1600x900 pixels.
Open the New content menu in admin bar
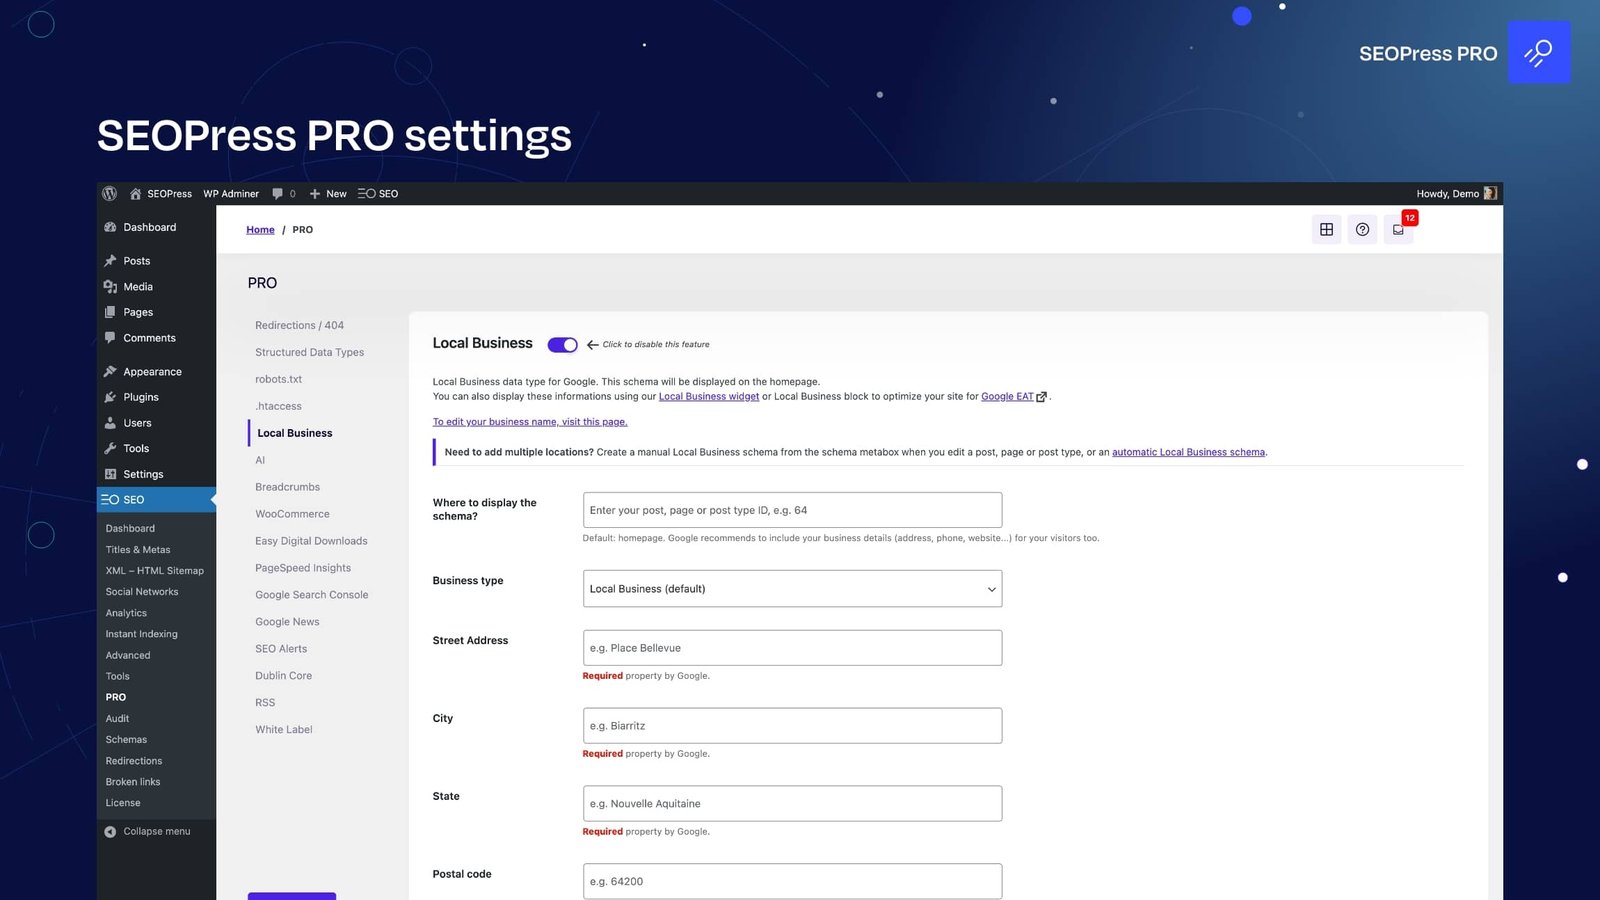click(x=328, y=194)
